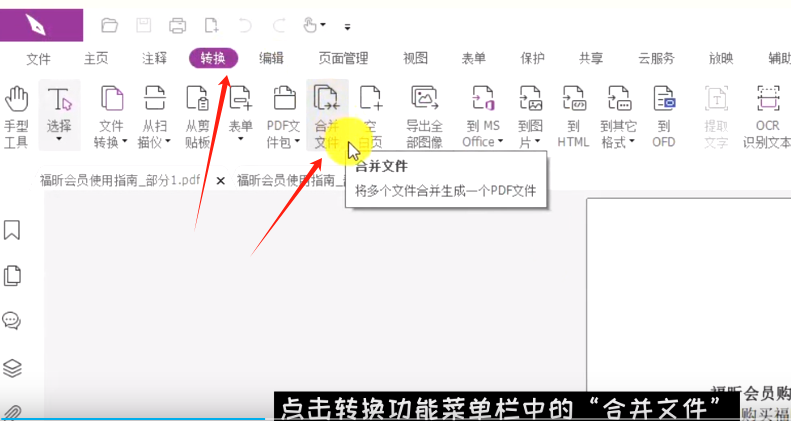791x421 pixels.
Task: Convert document 到 OFD
Action: tap(664, 116)
